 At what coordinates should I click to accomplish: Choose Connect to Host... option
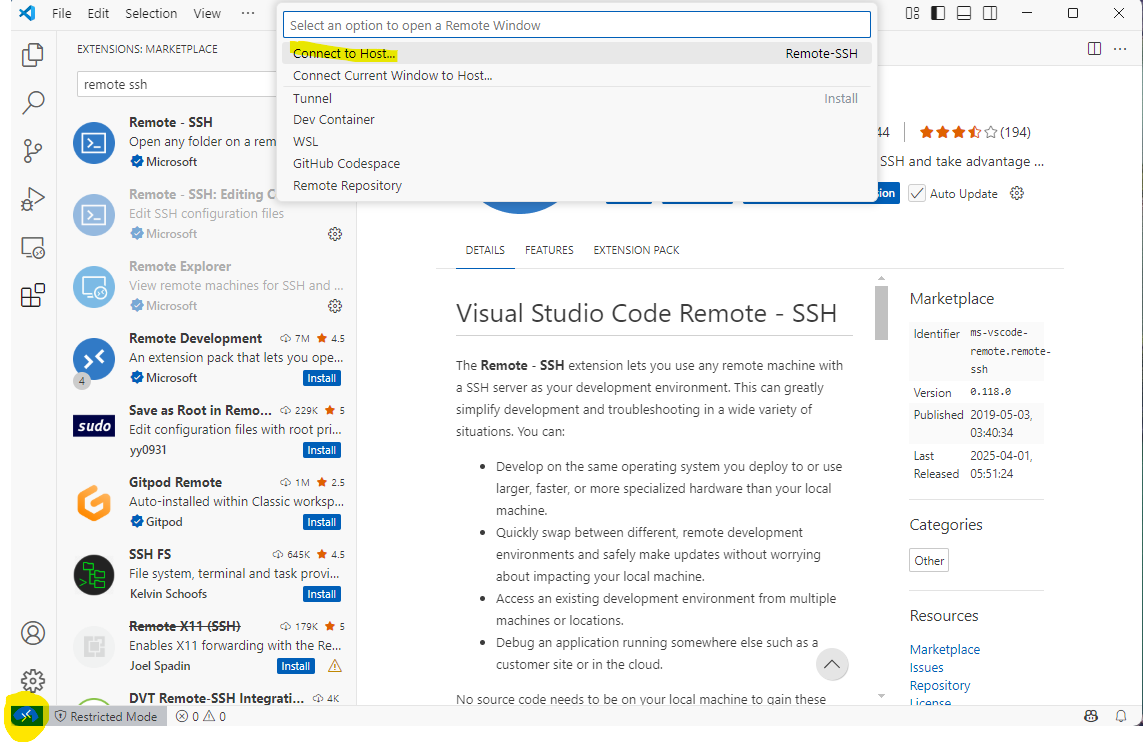(x=577, y=53)
